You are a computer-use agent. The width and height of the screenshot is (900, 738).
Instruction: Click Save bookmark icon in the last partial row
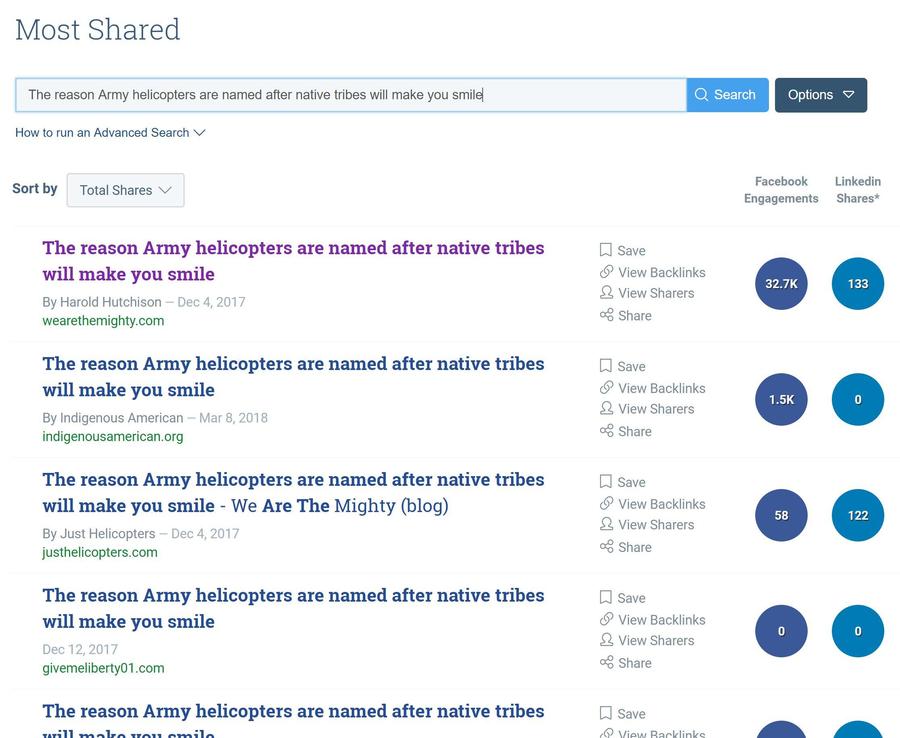point(606,713)
